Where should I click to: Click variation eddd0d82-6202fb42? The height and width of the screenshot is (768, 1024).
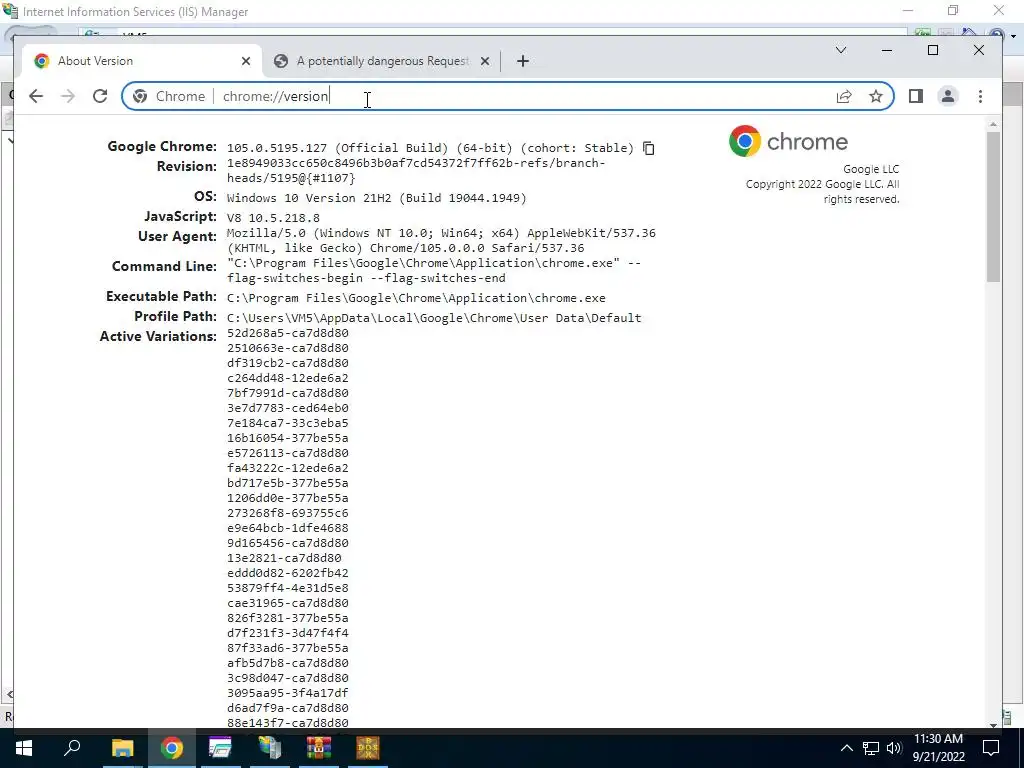click(287, 573)
